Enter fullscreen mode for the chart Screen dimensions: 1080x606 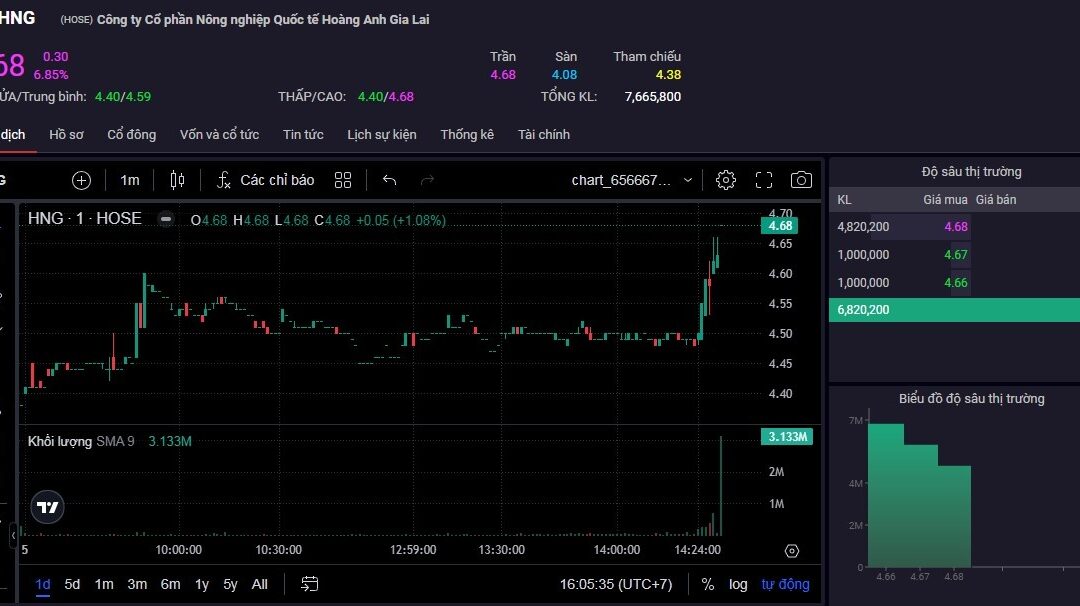[x=764, y=180]
